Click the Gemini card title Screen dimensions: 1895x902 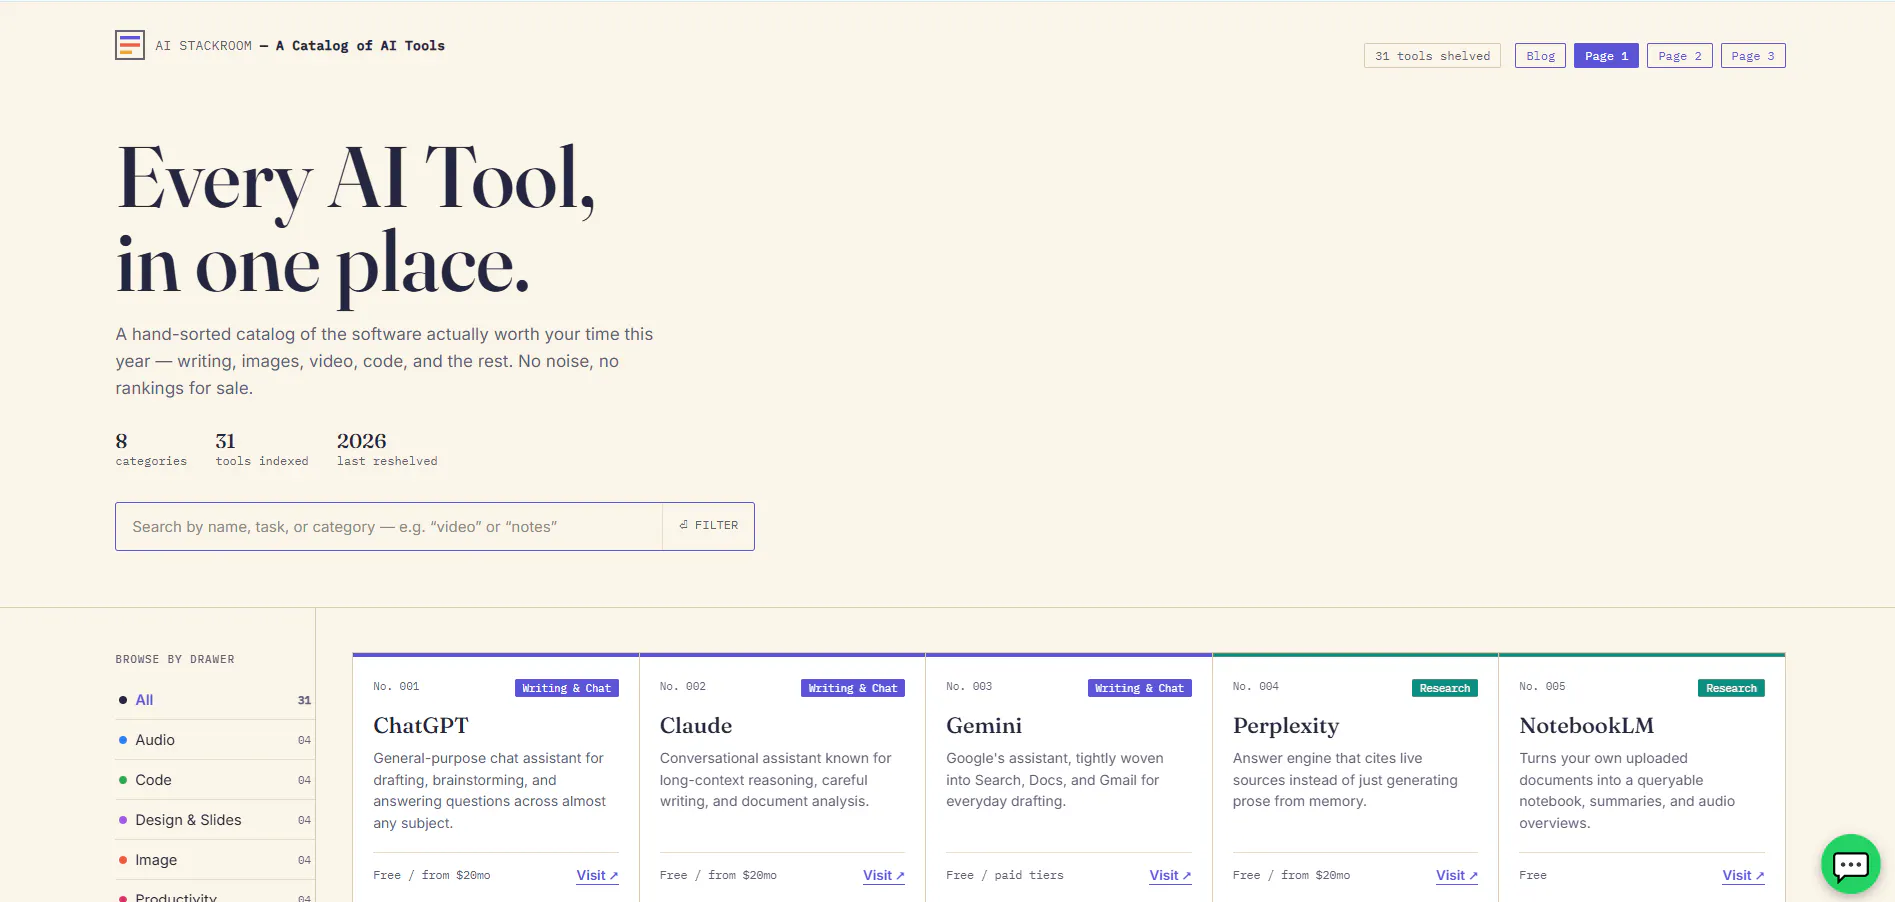coord(984,726)
